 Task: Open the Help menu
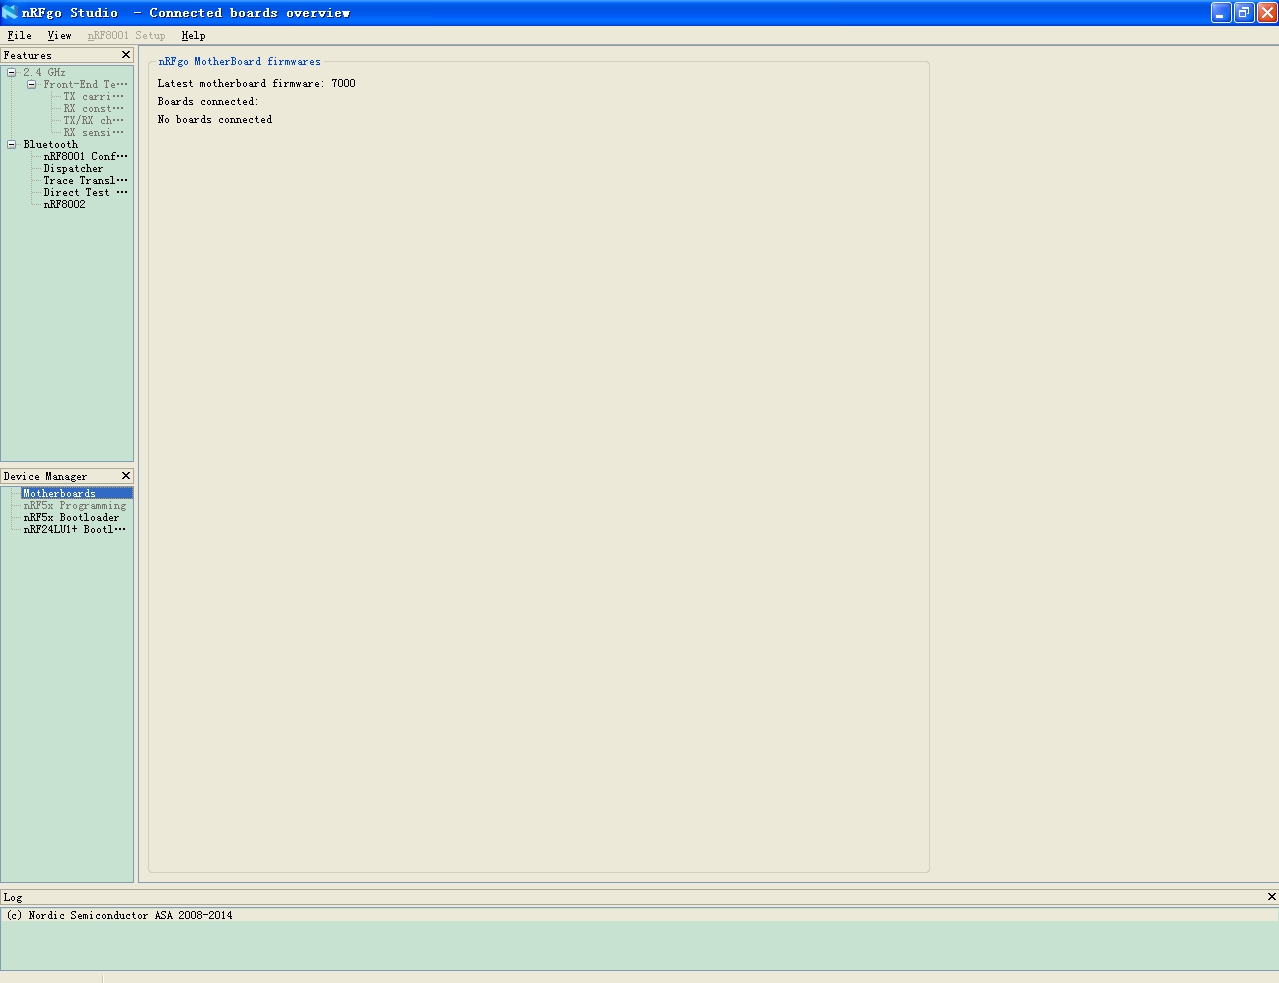point(193,35)
